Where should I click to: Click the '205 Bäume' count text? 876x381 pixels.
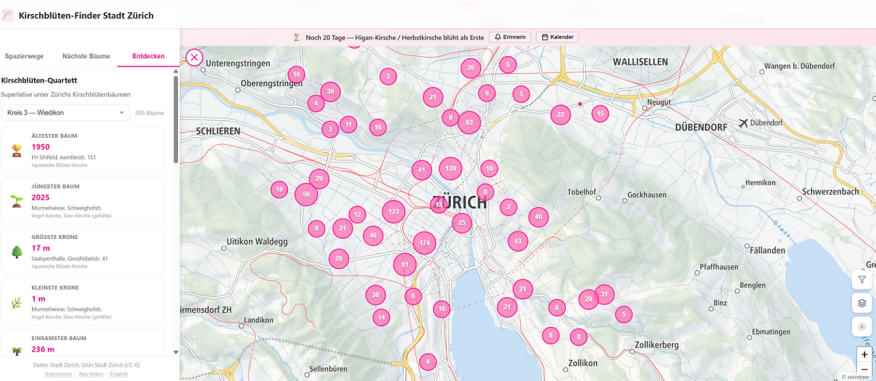tap(150, 113)
